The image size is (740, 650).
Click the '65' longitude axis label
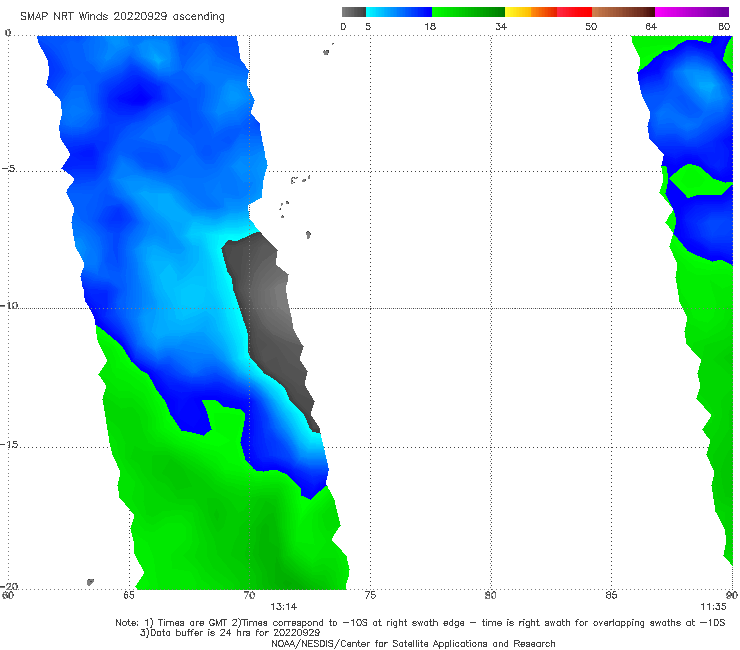tap(128, 595)
